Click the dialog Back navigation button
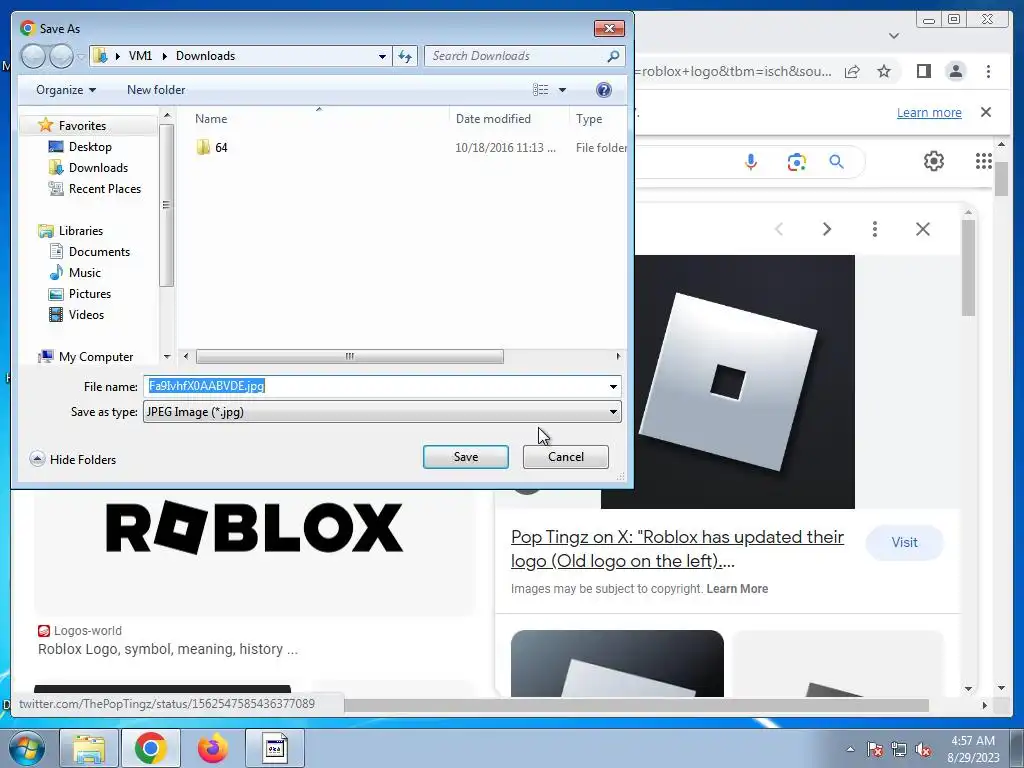This screenshot has height=768, width=1024. pos(33,56)
